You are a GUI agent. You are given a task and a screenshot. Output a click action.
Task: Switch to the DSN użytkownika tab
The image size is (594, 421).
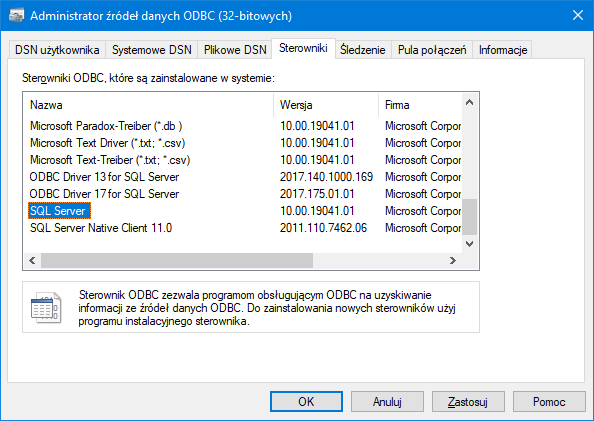tap(57, 50)
